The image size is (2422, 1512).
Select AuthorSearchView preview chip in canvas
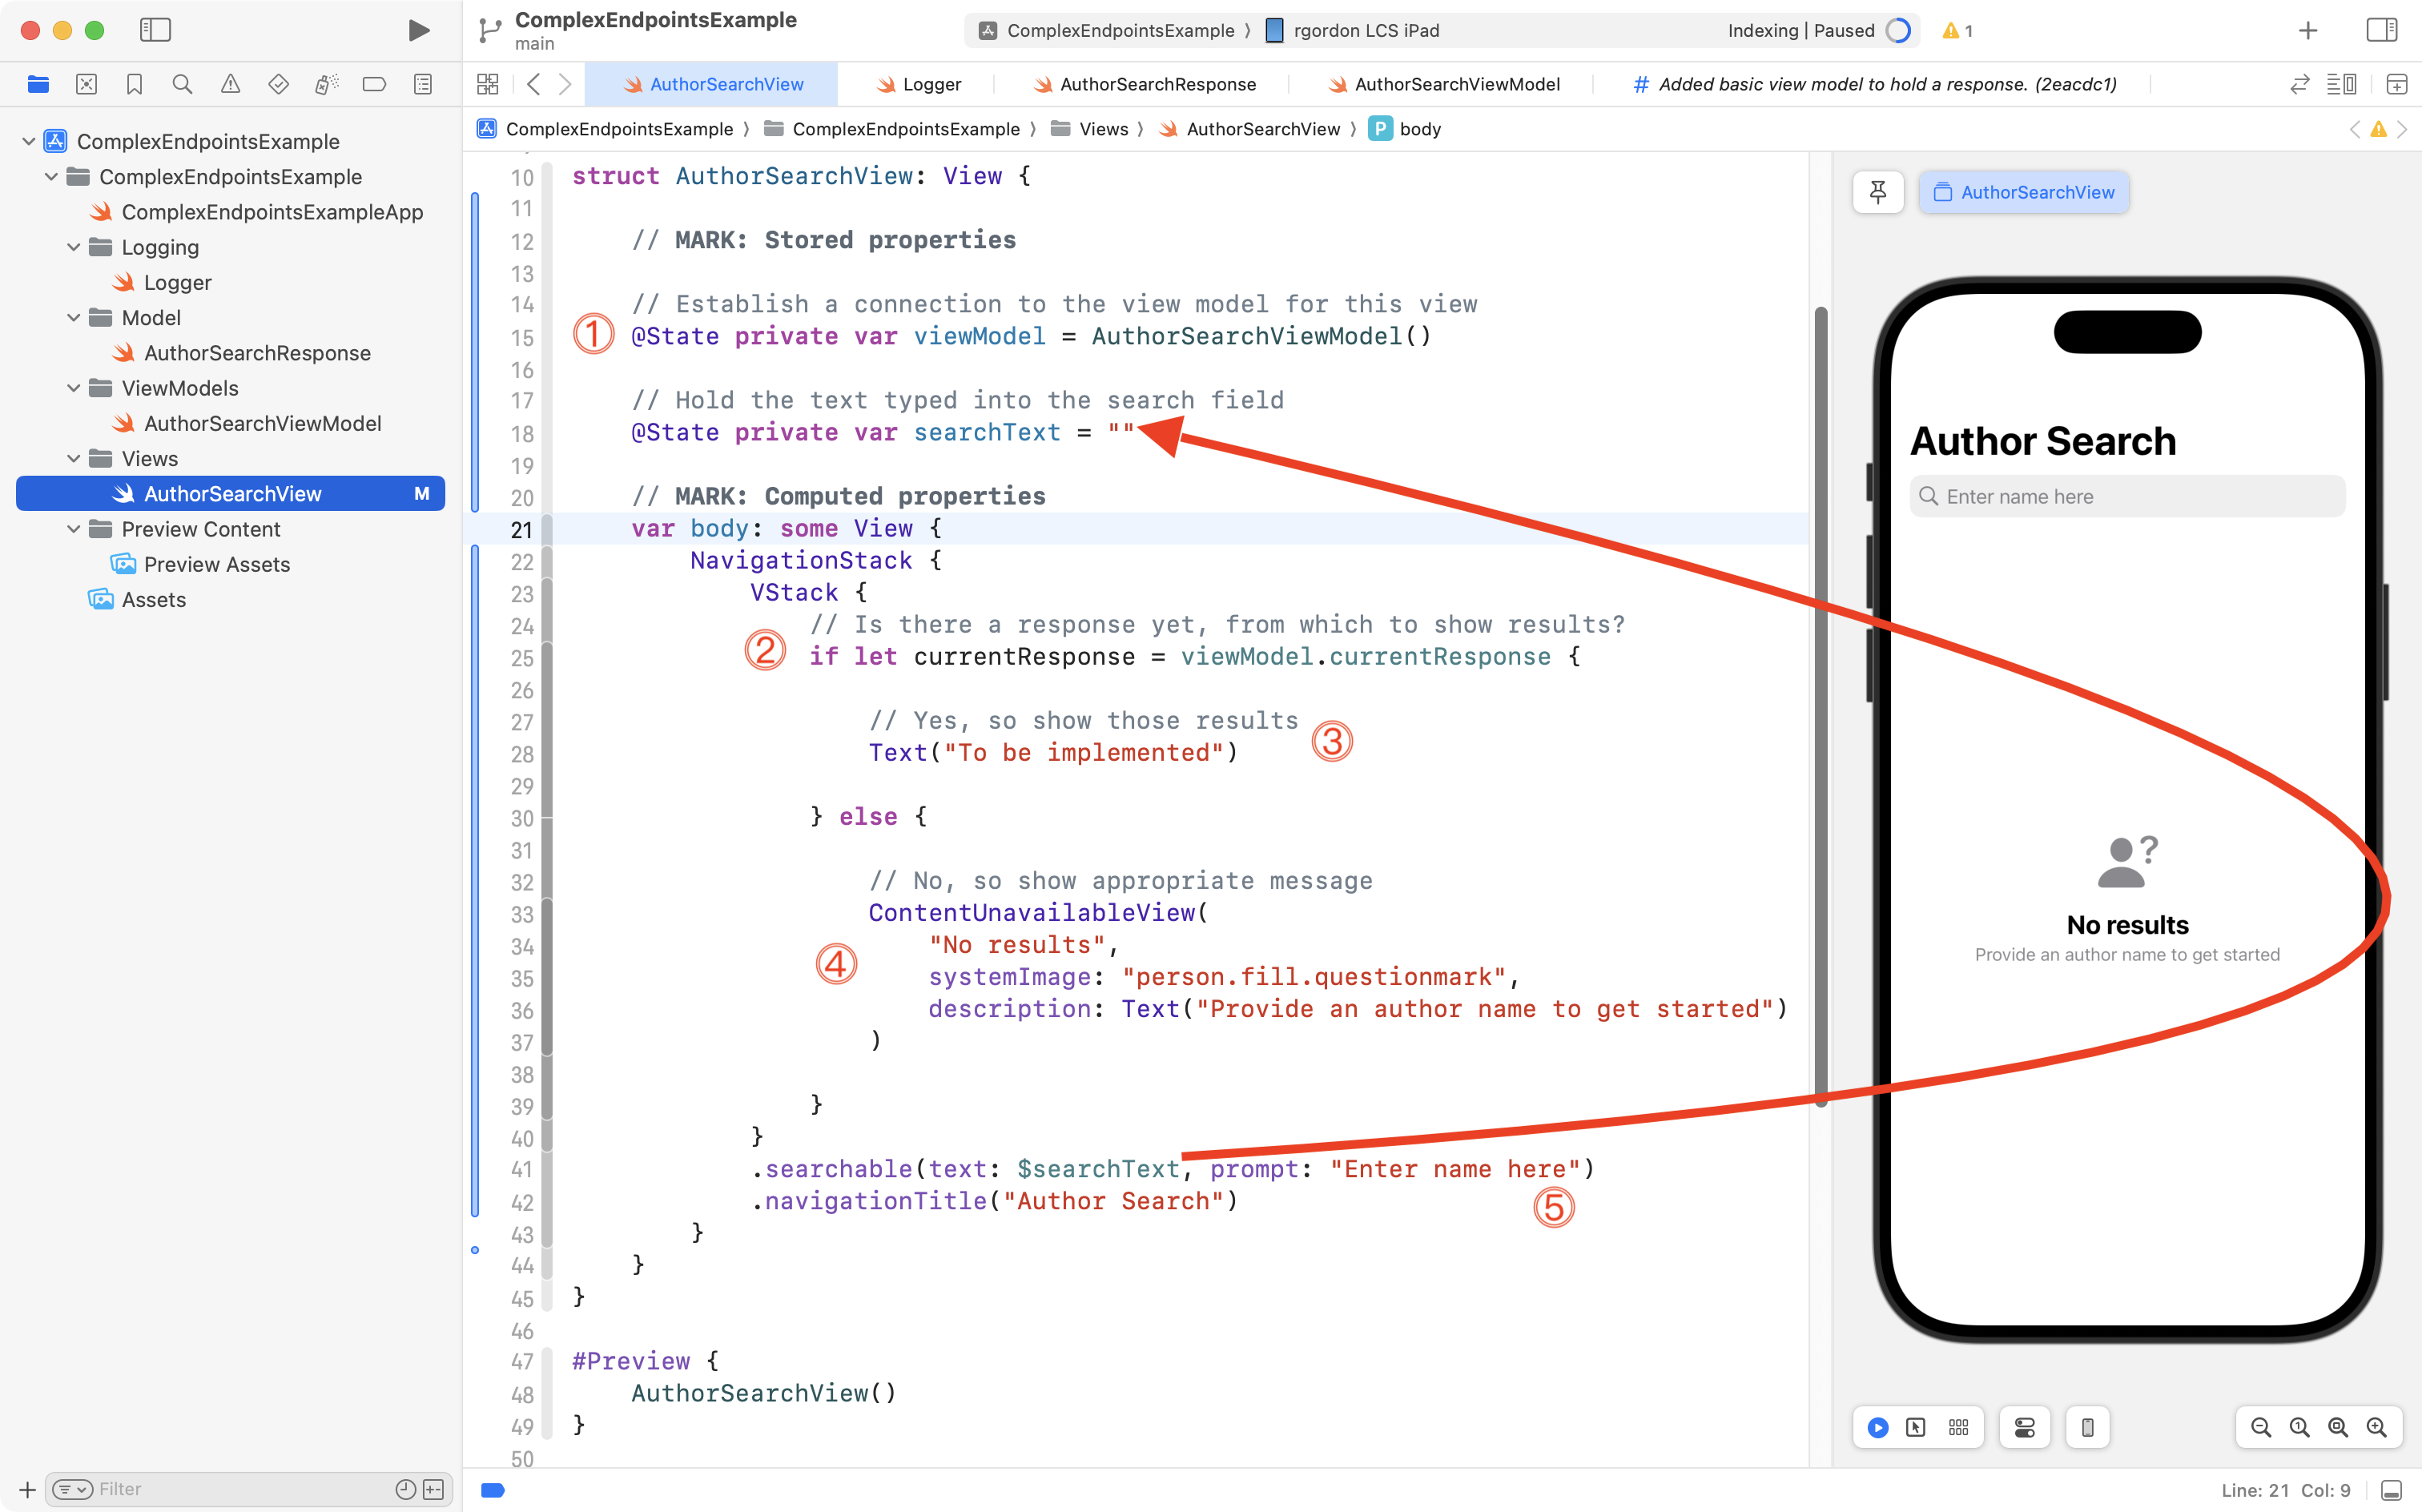pyautogui.click(x=2024, y=192)
